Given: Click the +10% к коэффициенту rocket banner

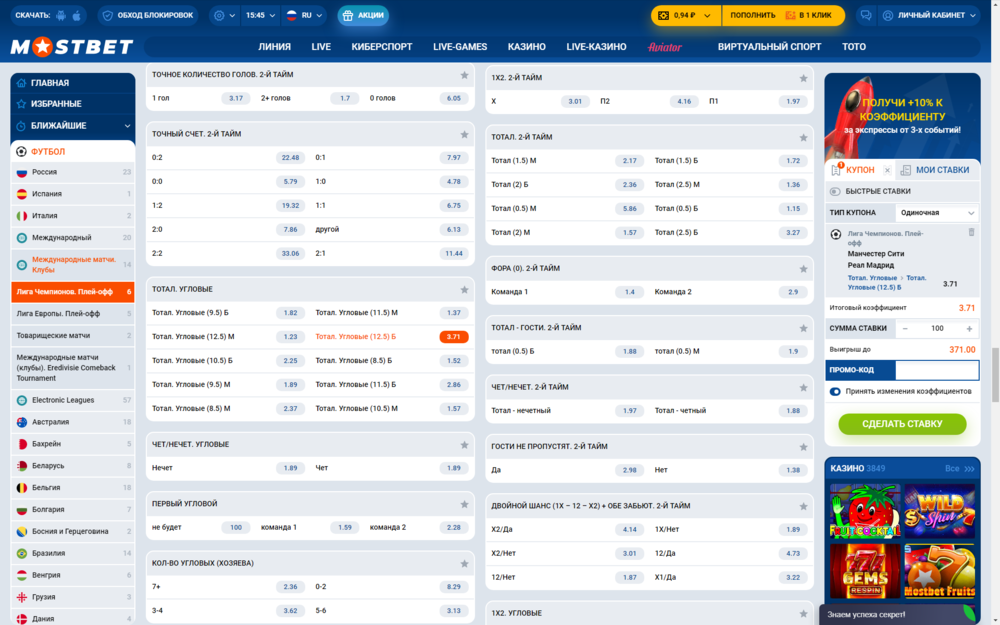Looking at the screenshot, I should (902, 116).
